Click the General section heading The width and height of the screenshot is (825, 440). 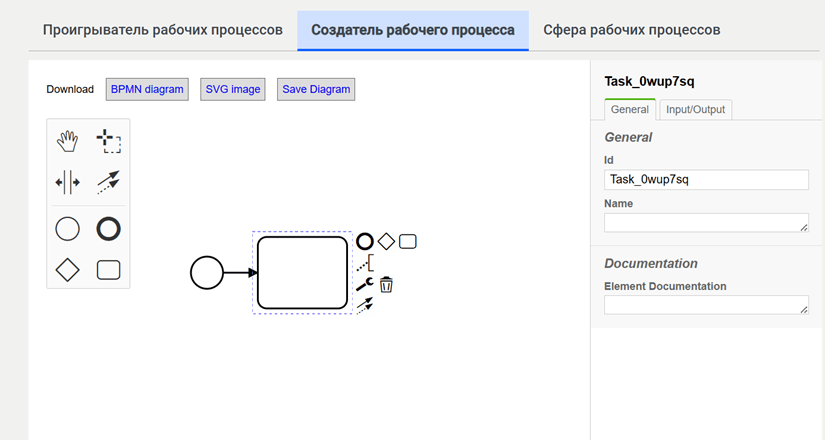pyautogui.click(x=628, y=137)
